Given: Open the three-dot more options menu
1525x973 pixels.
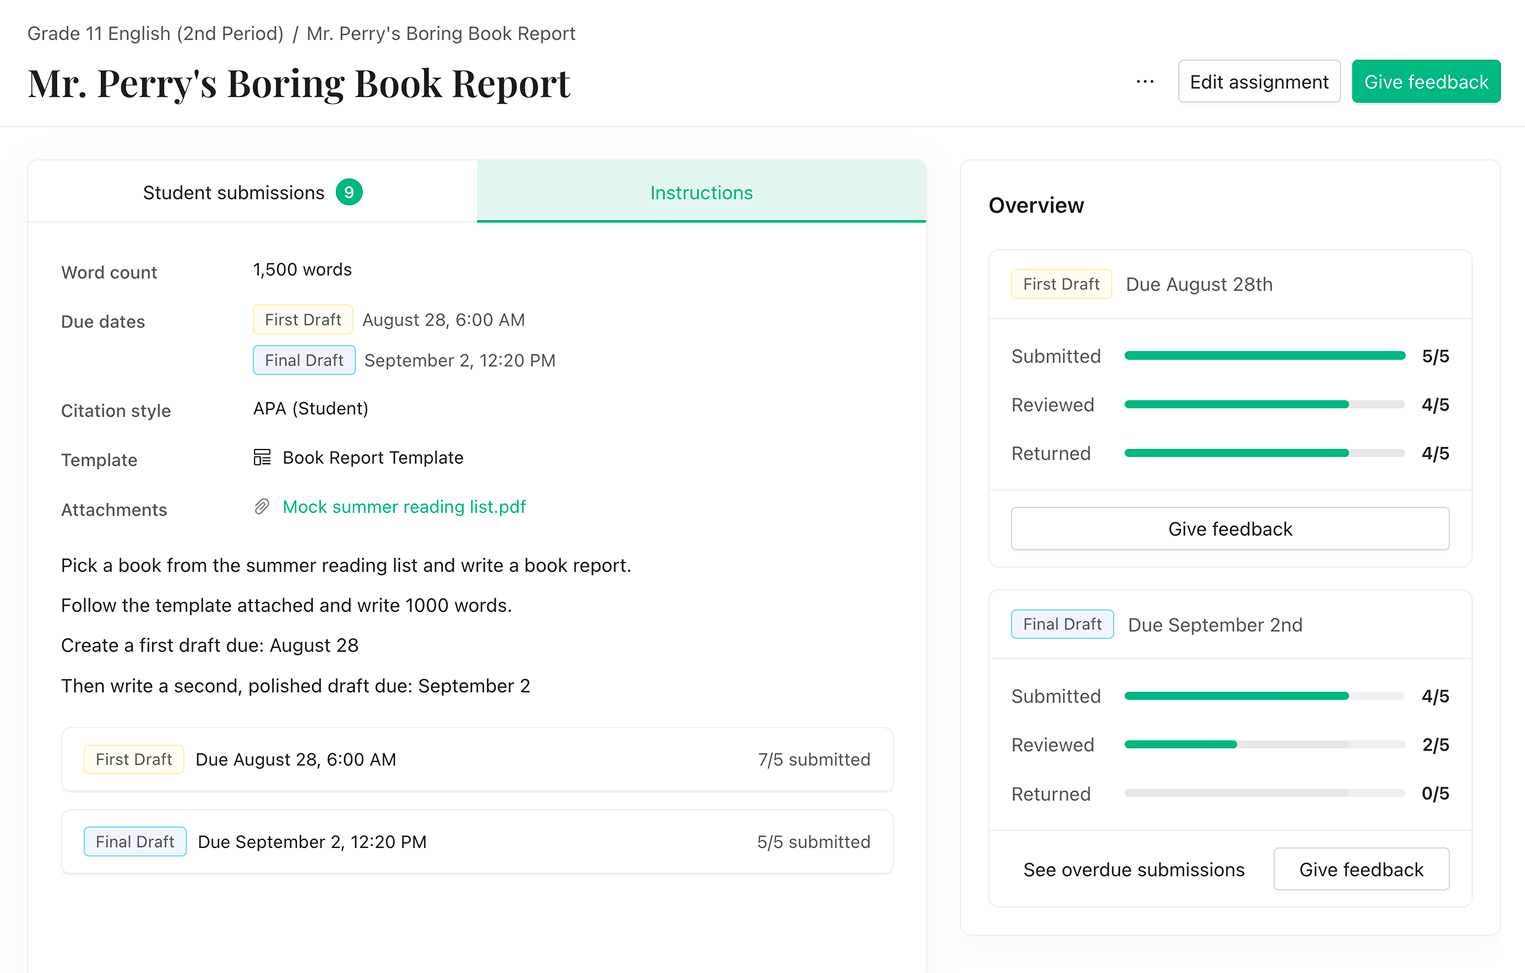Looking at the screenshot, I should pyautogui.click(x=1145, y=82).
